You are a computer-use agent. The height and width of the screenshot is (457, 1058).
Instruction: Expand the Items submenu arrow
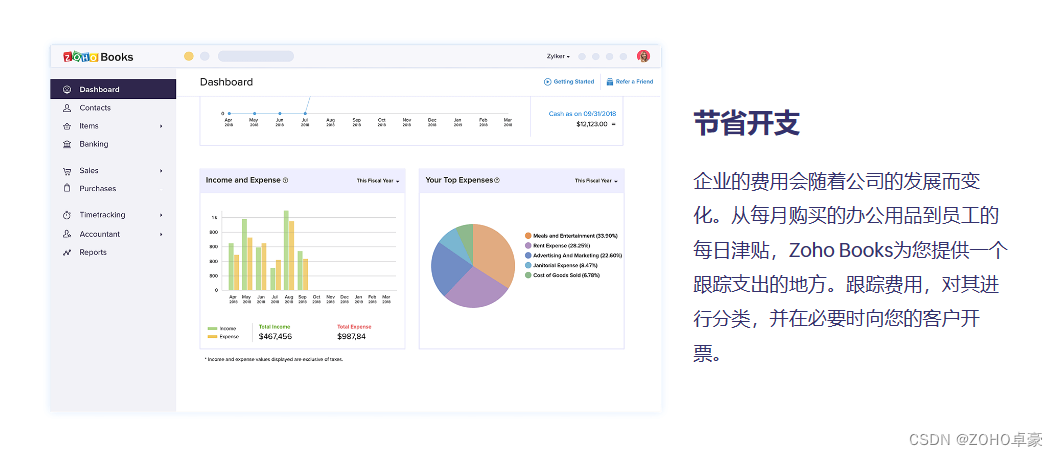[x=161, y=126]
